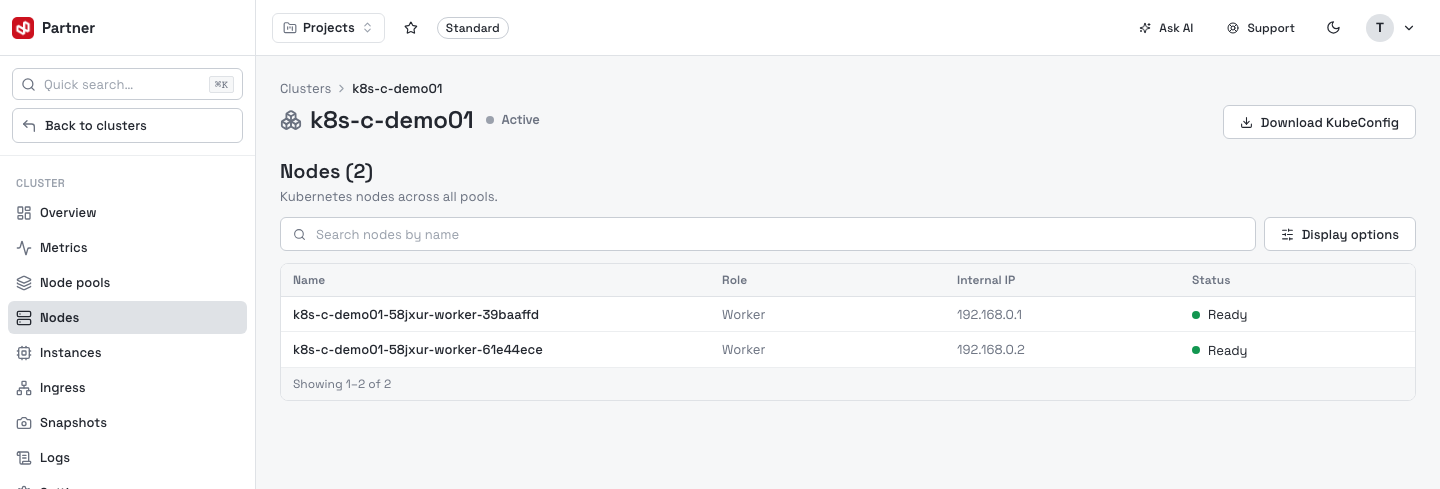Open Instances in sidebar
1440x489 pixels.
127,353
